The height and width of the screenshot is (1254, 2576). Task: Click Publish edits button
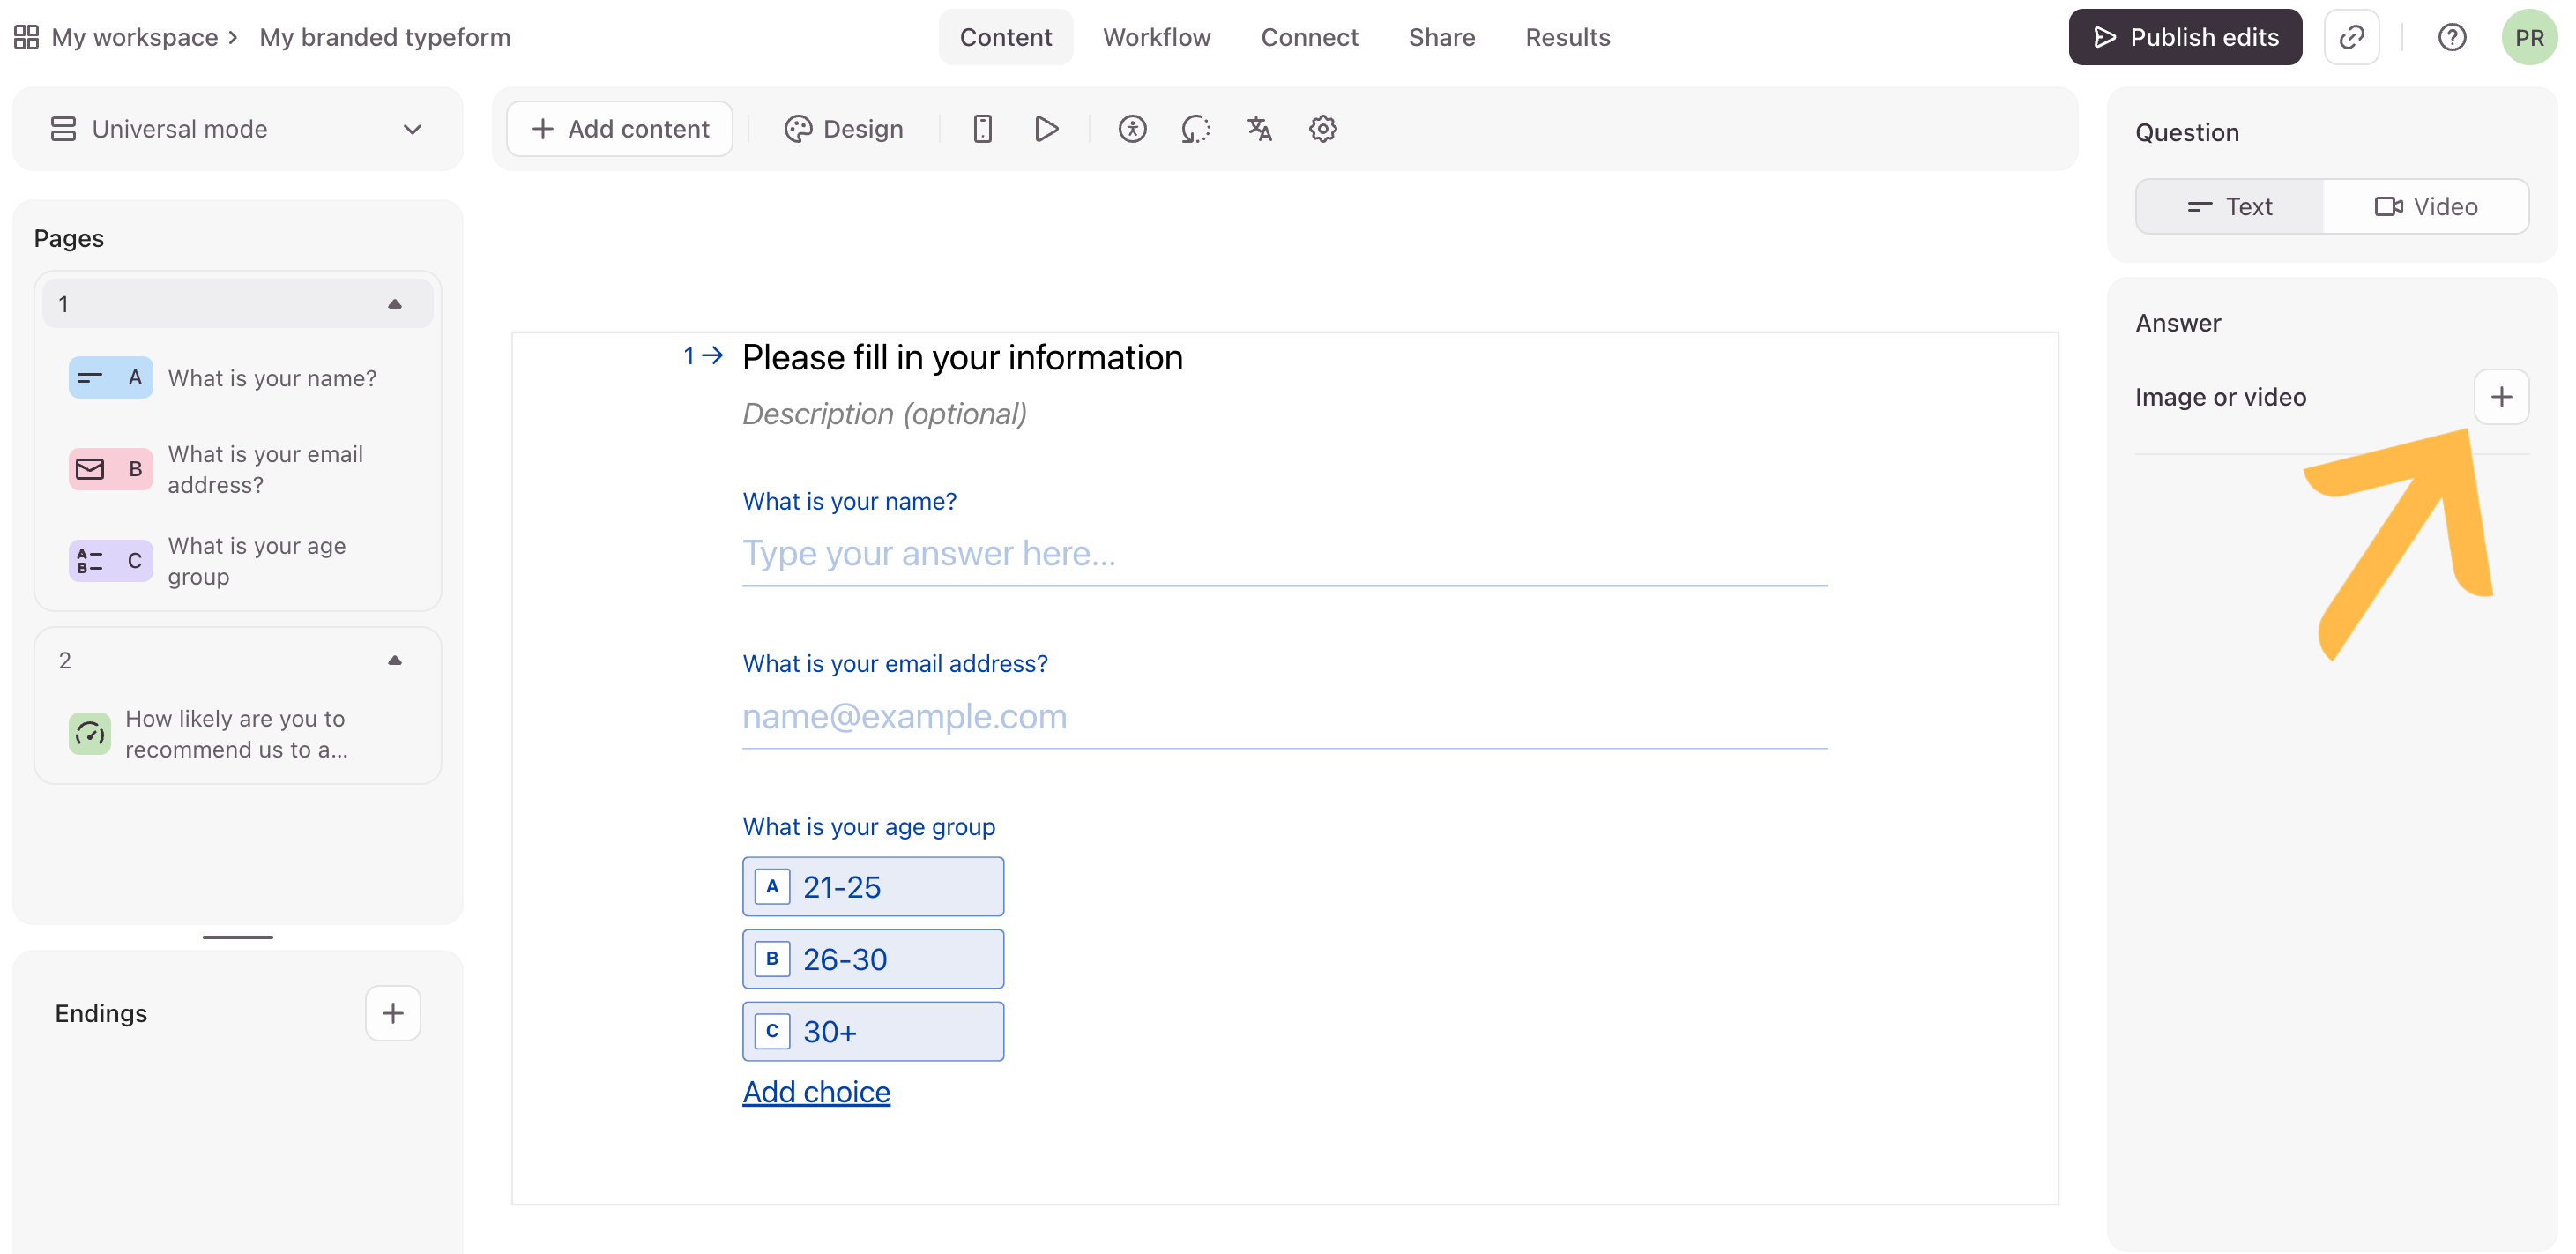2185,37
